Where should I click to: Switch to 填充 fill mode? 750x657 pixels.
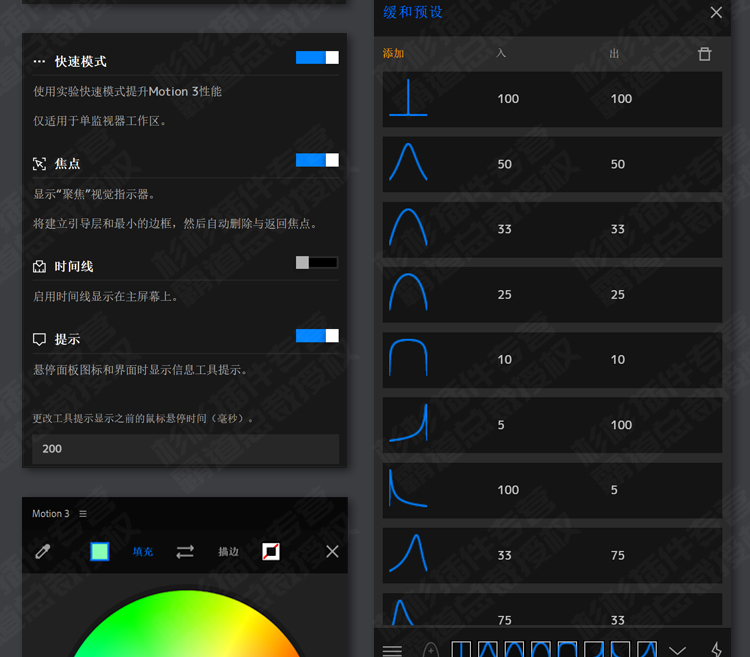click(143, 552)
